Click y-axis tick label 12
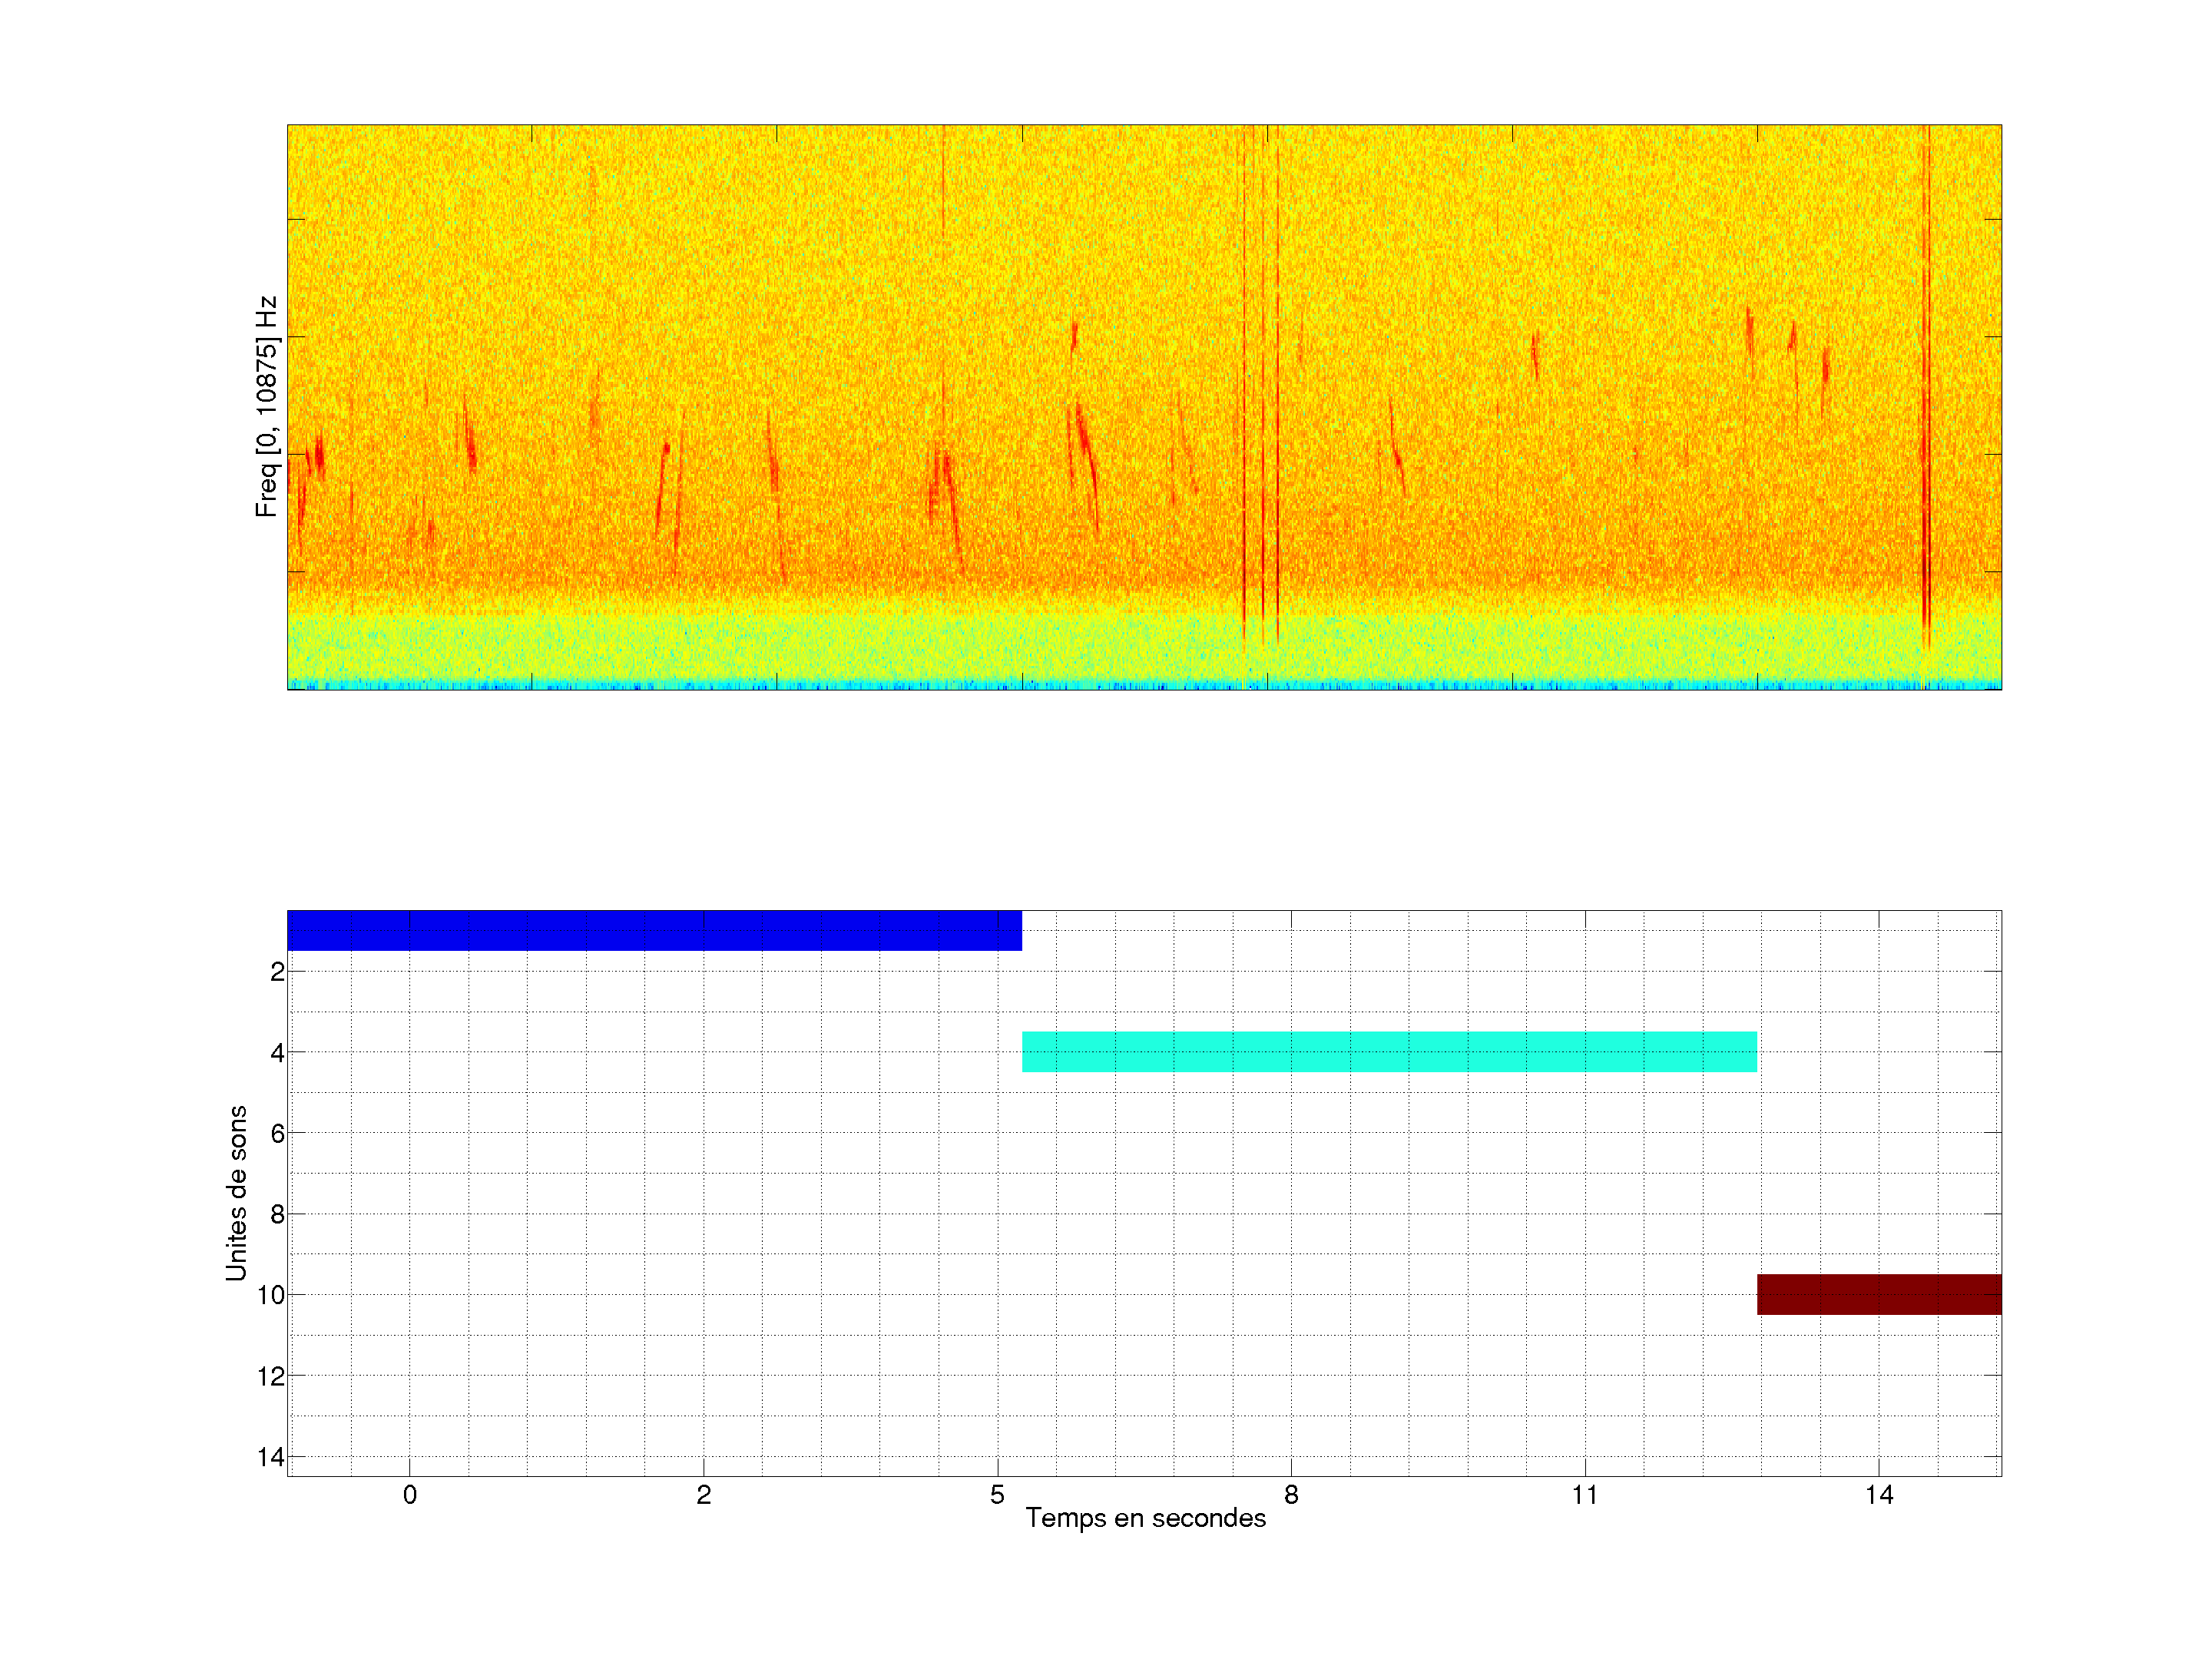The height and width of the screenshot is (1659, 2212). tap(271, 1376)
